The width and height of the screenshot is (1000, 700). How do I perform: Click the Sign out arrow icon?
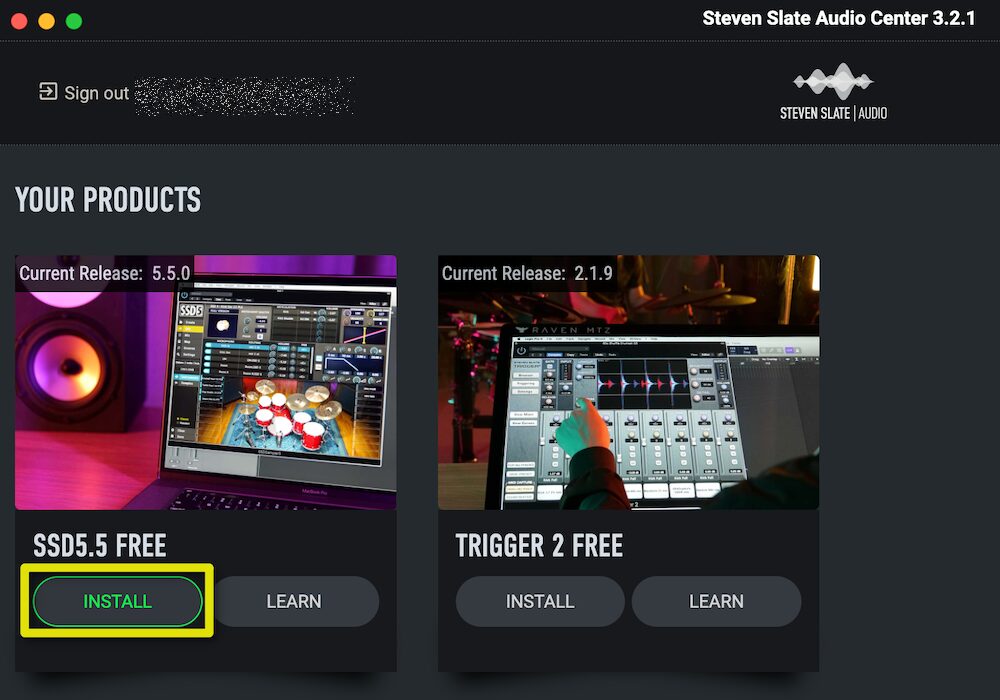coord(48,92)
